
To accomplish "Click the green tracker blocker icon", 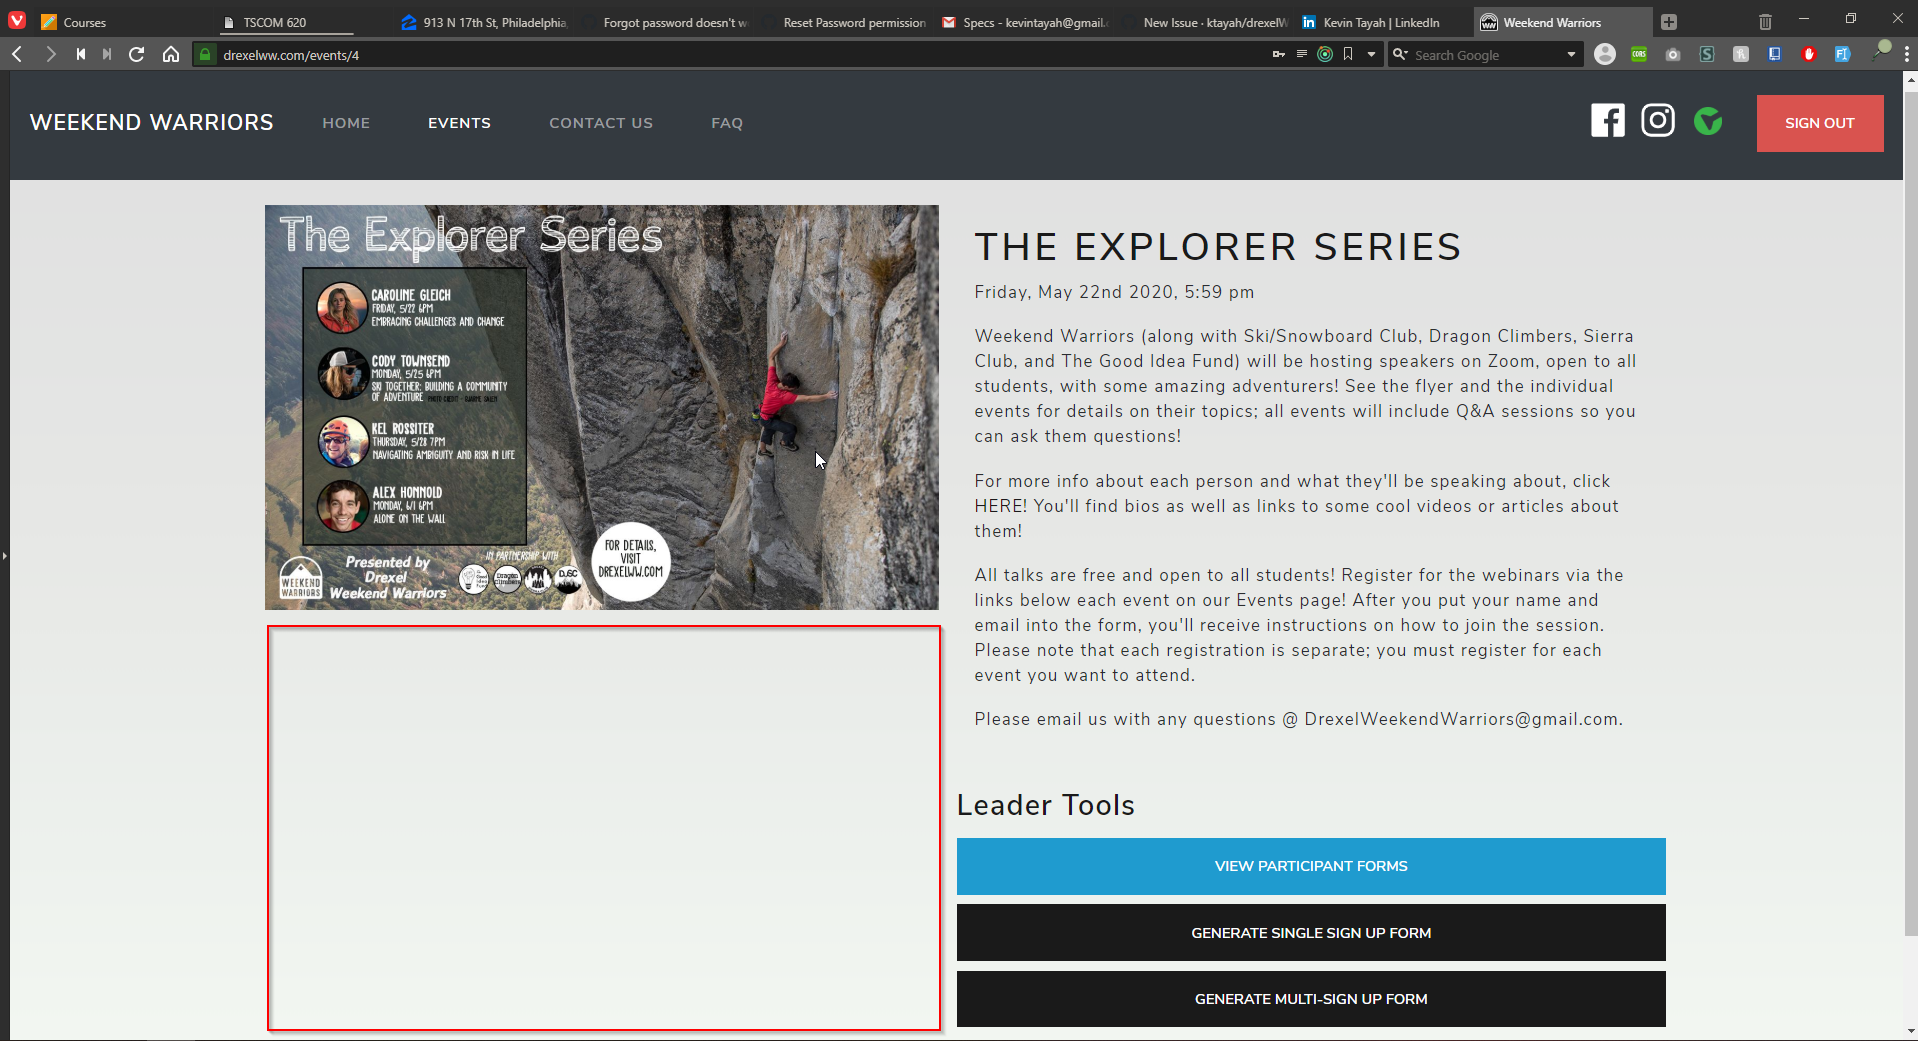I will tap(1325, 54).
